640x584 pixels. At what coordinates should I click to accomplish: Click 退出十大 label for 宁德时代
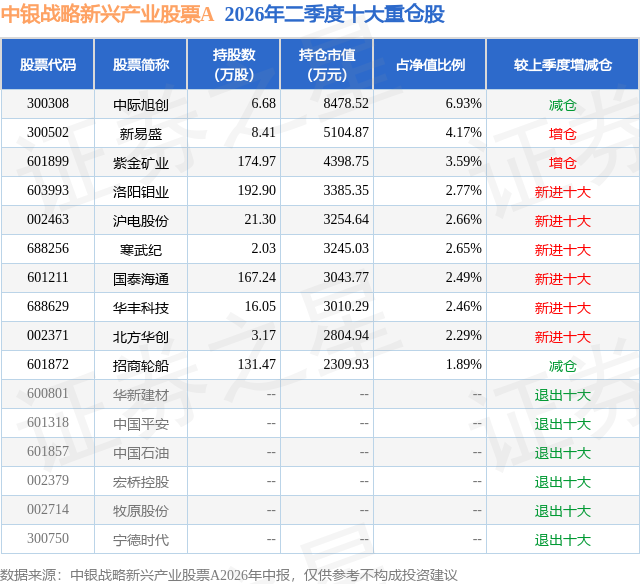(x=563, y=540)
